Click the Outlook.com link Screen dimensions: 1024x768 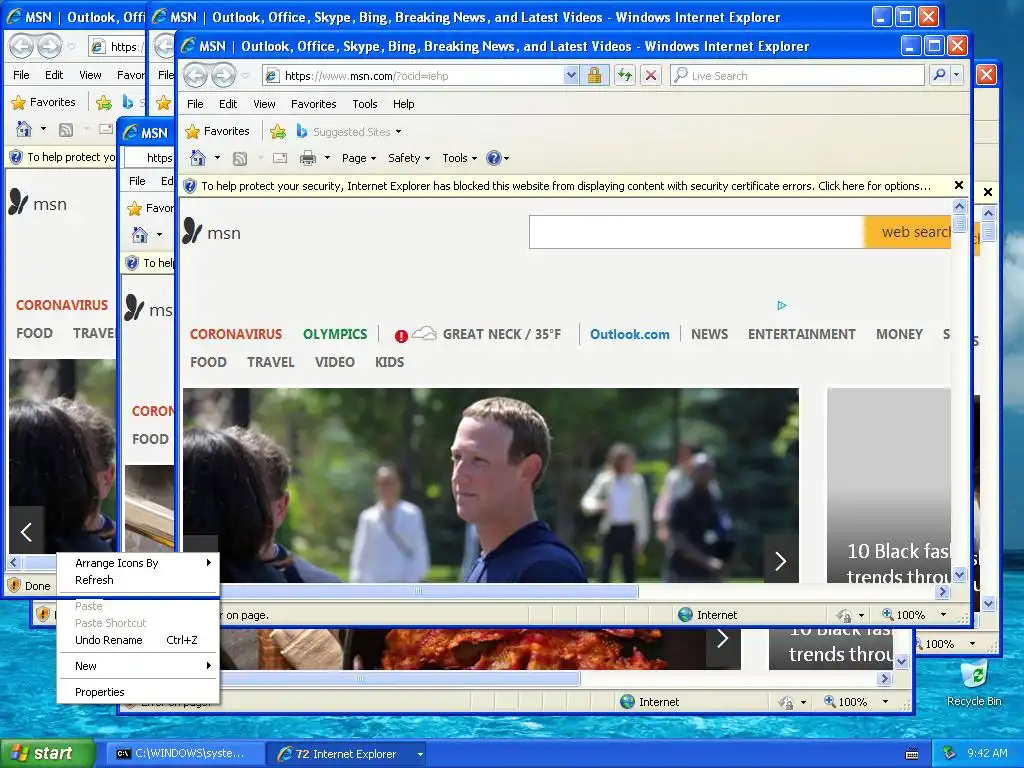630,334
